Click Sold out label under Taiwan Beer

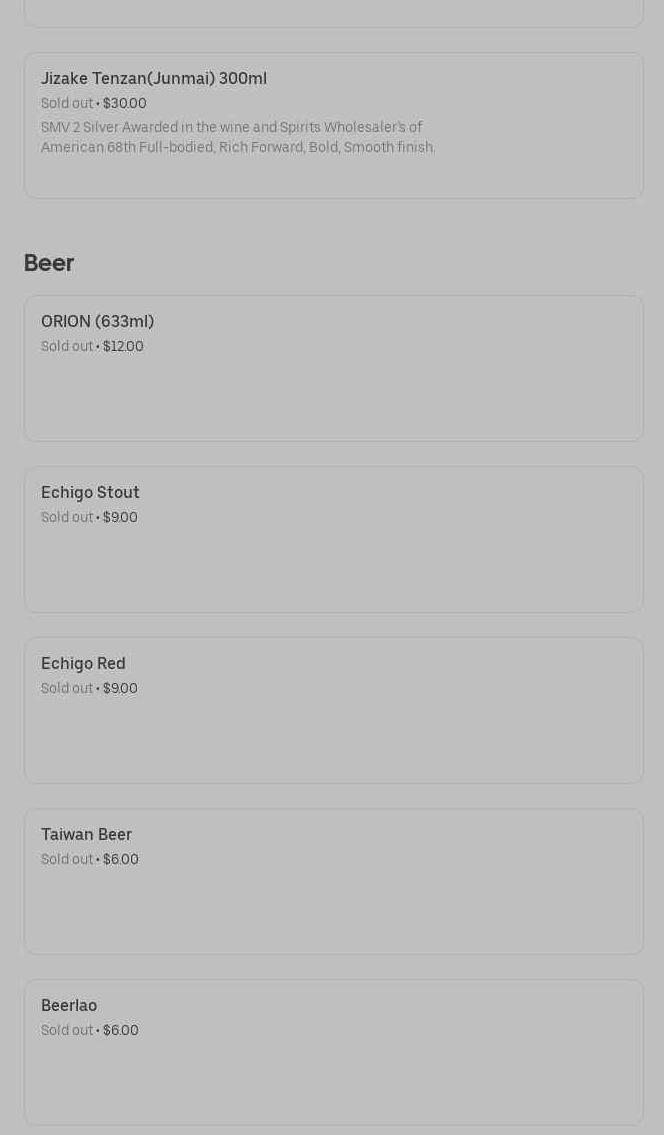pos(66,860)
